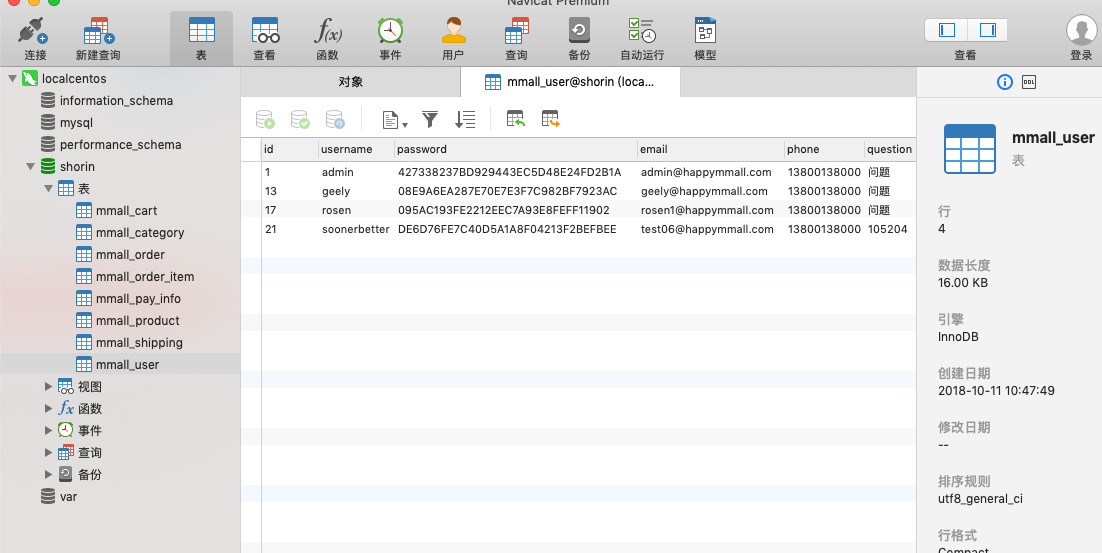1102x553 pixels.
Task: Collapse the Tables (表) node
Action: point(48,188)
